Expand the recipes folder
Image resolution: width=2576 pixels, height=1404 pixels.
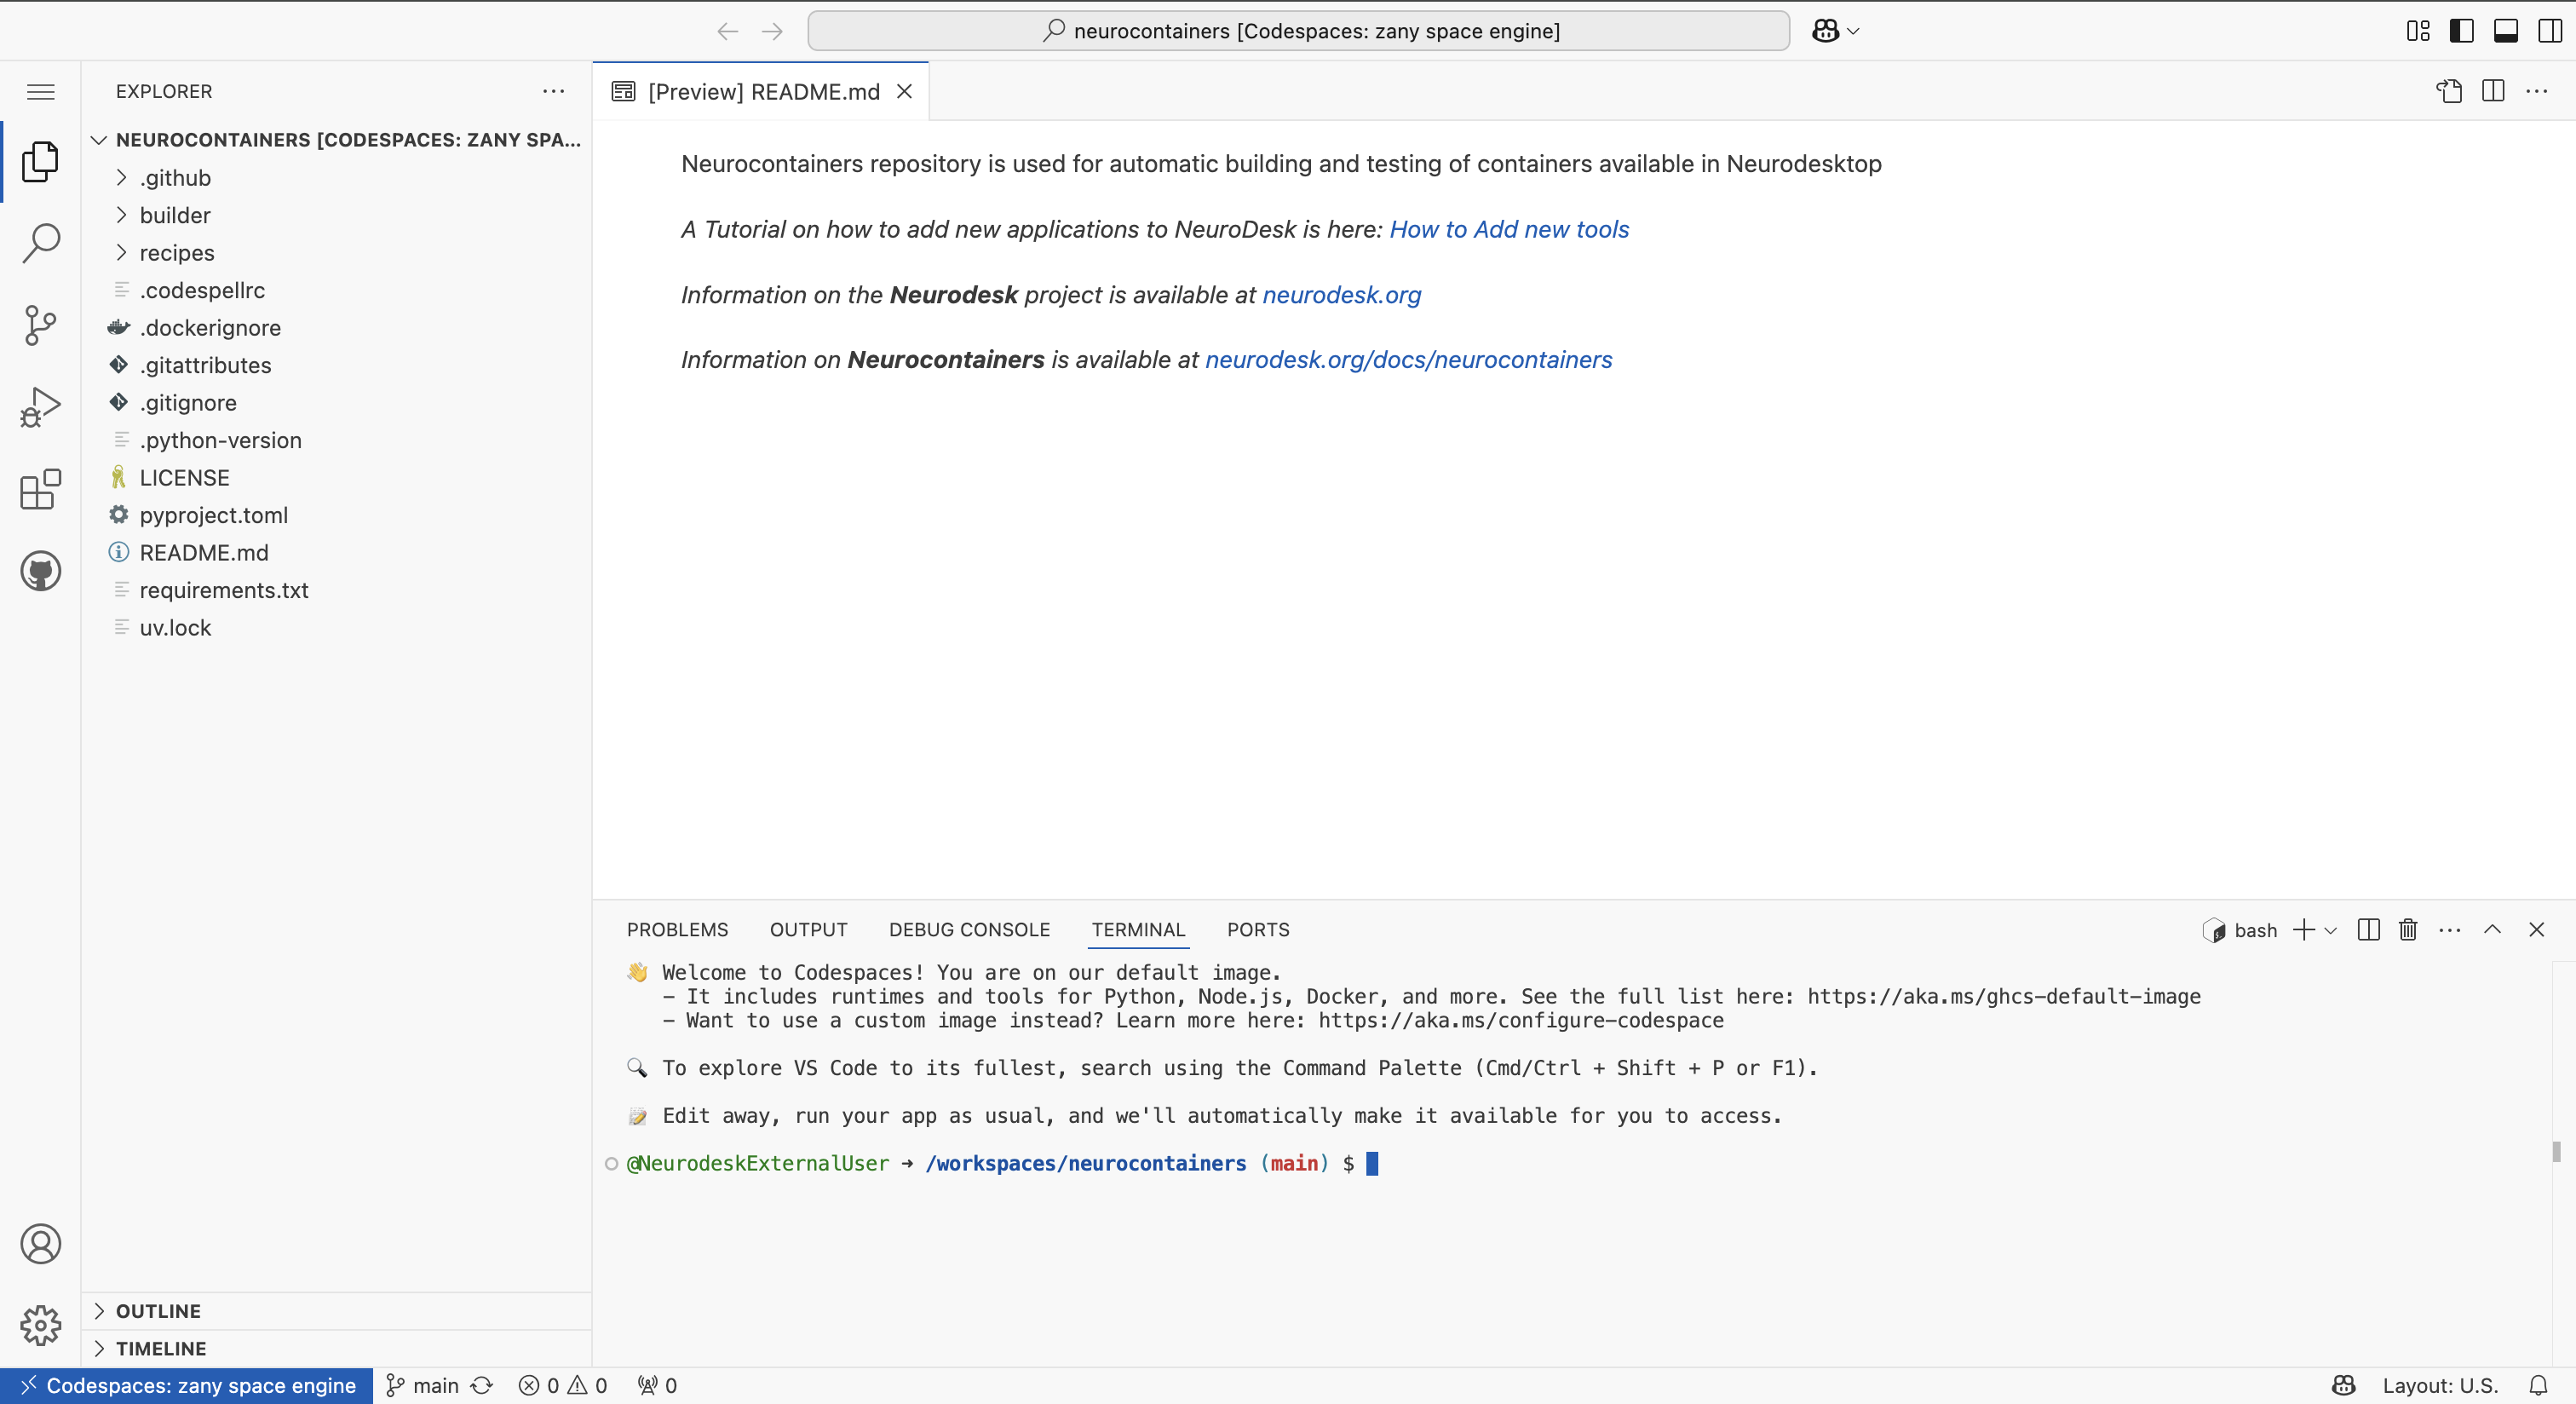[177, 253]
